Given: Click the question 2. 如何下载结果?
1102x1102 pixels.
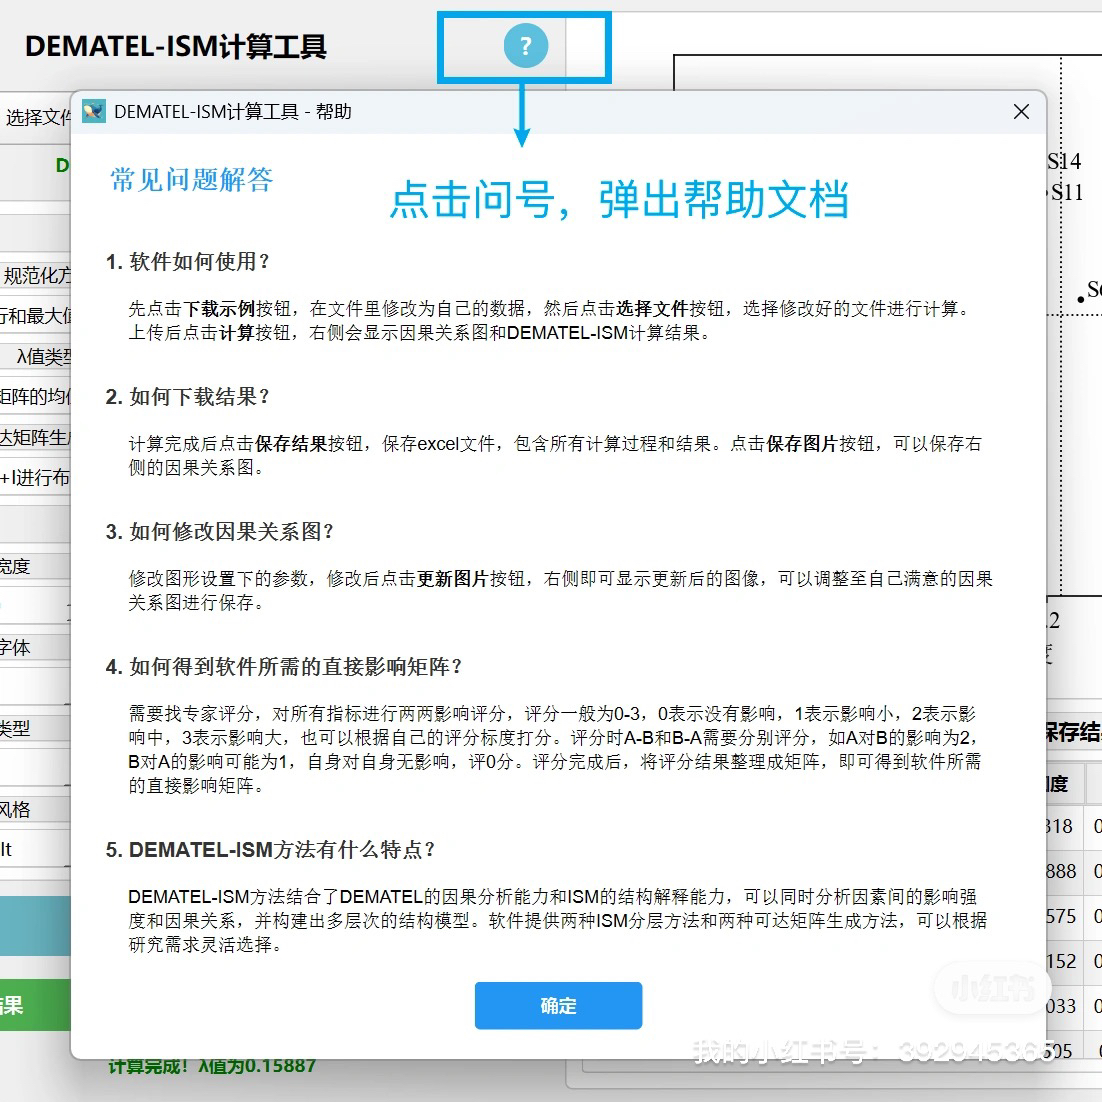Looking at the screenshot, I should pos(188,396).
